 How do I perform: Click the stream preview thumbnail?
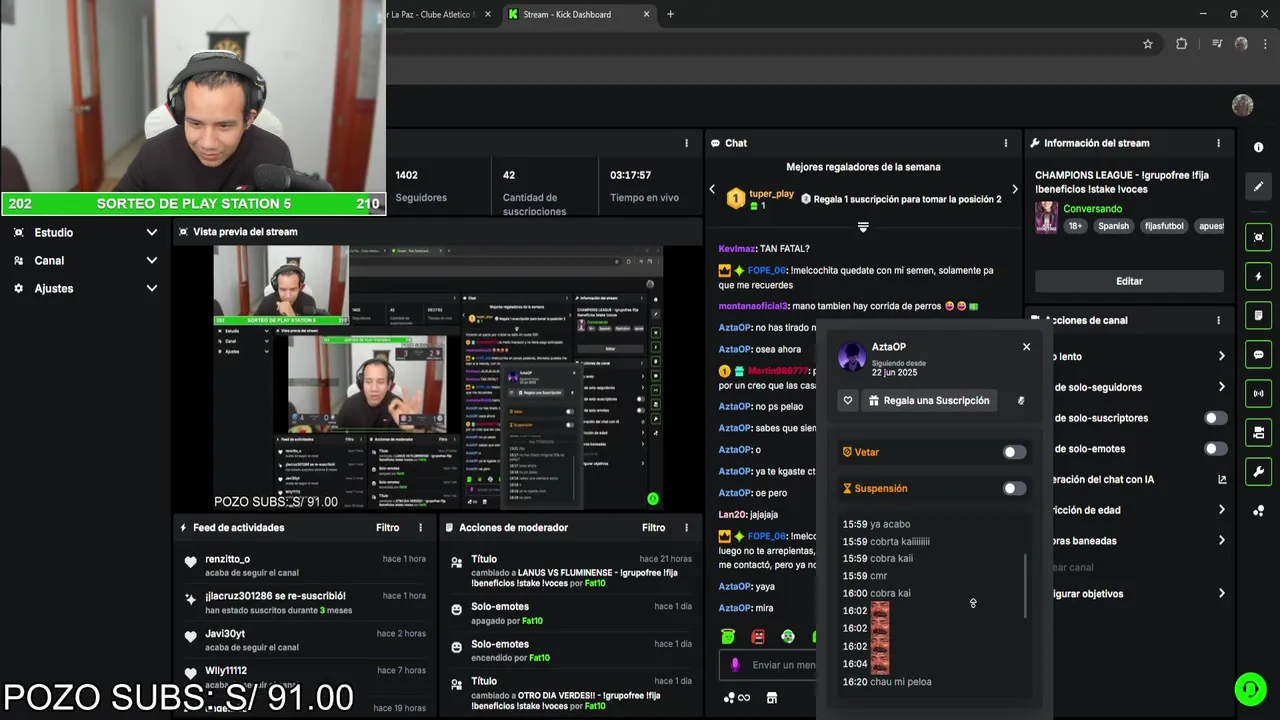pos(438,378)
